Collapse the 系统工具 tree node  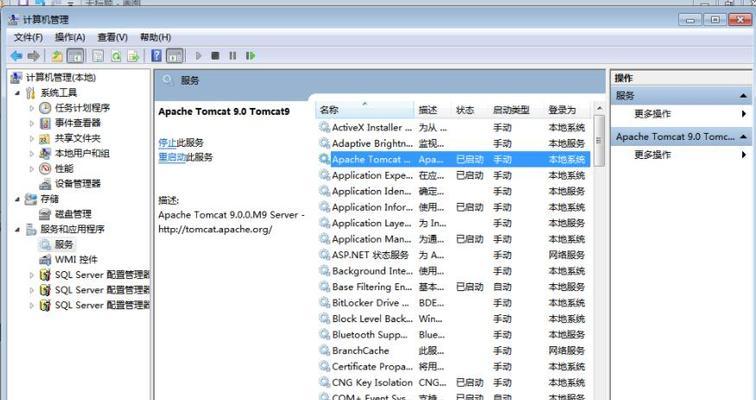(17, 93)
